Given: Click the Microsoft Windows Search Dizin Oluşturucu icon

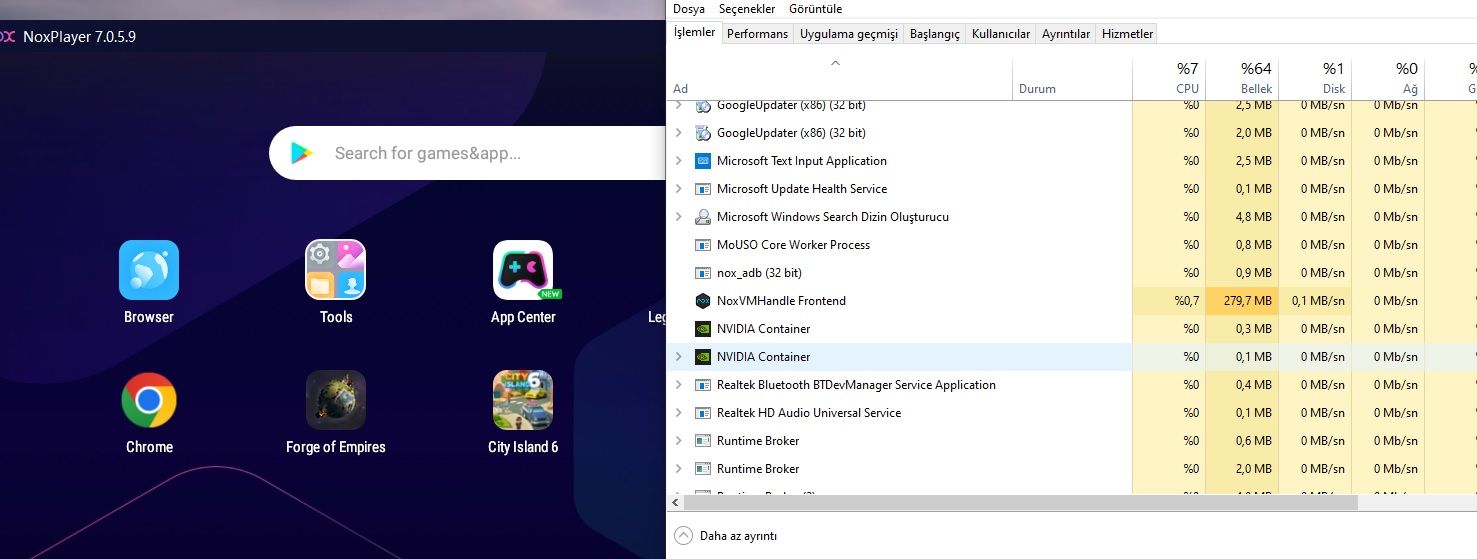Looking at the screenshot, I should (702, 216).
